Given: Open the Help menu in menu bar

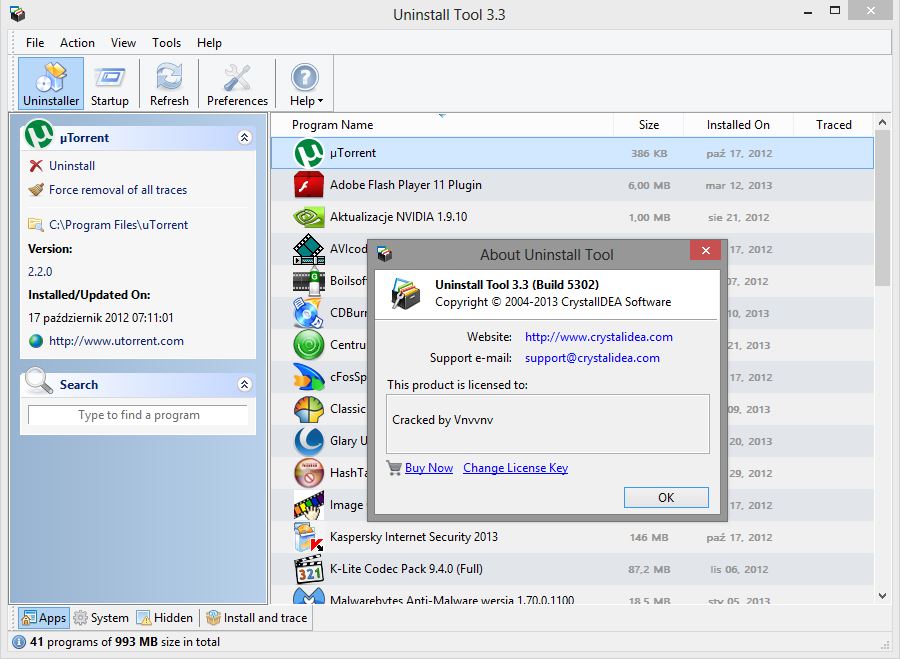Looking at the screenshot, I should click(209, 42).
